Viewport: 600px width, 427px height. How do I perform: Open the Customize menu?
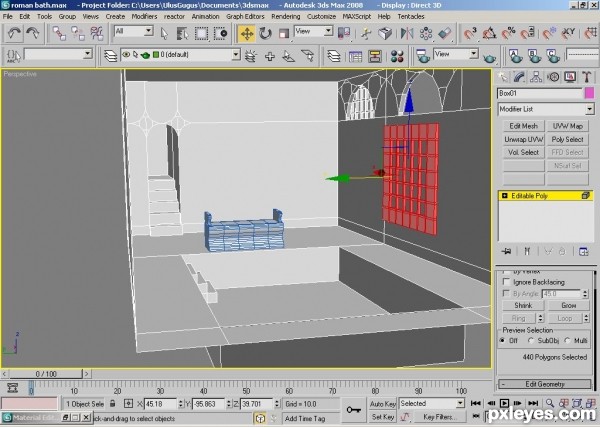[321, 16]
